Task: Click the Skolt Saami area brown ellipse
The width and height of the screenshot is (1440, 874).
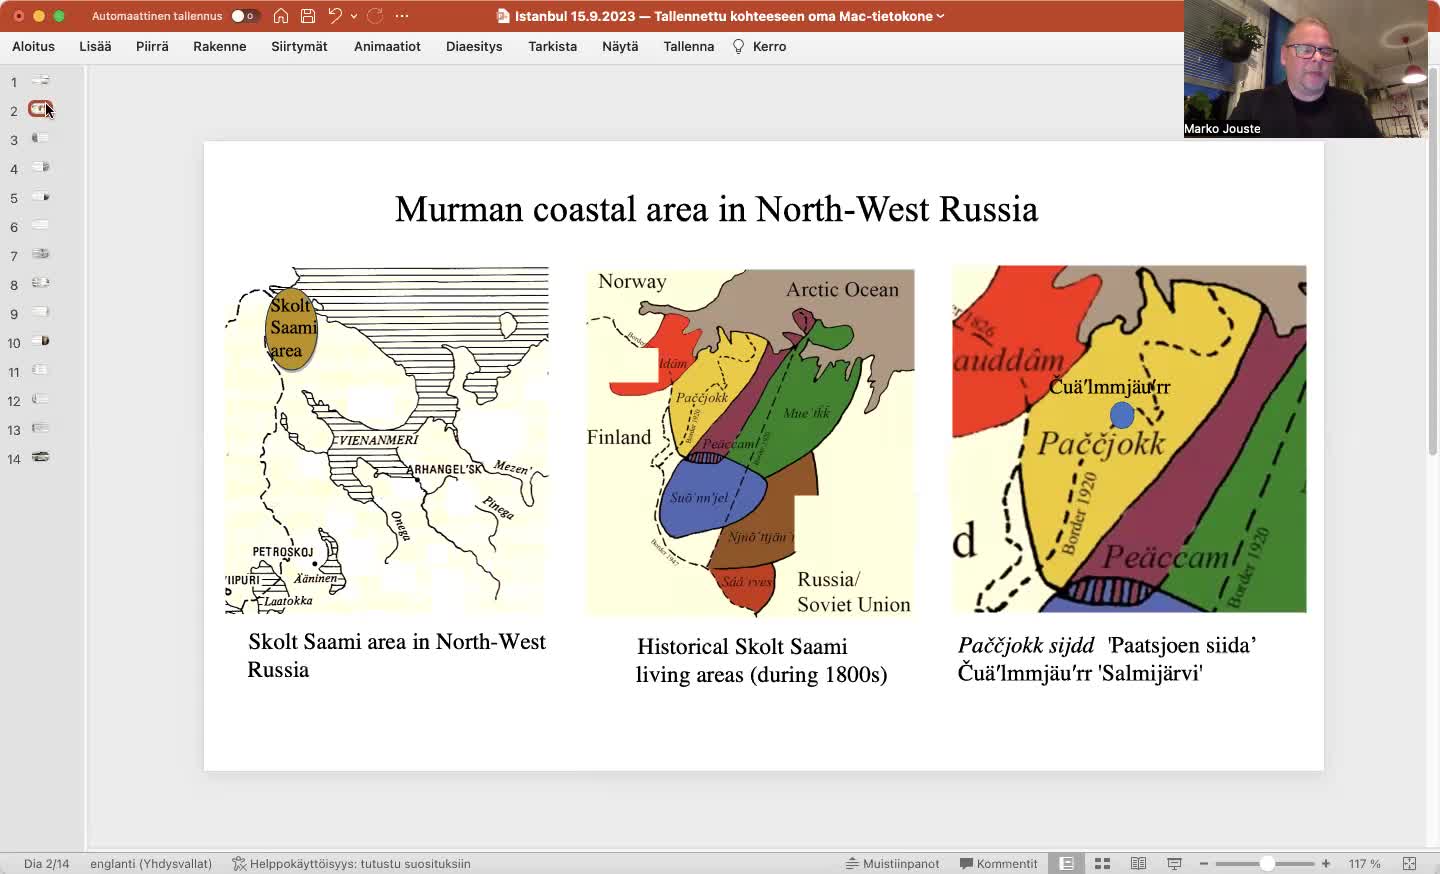Action: pyautogui.click(x=291, y=329)
